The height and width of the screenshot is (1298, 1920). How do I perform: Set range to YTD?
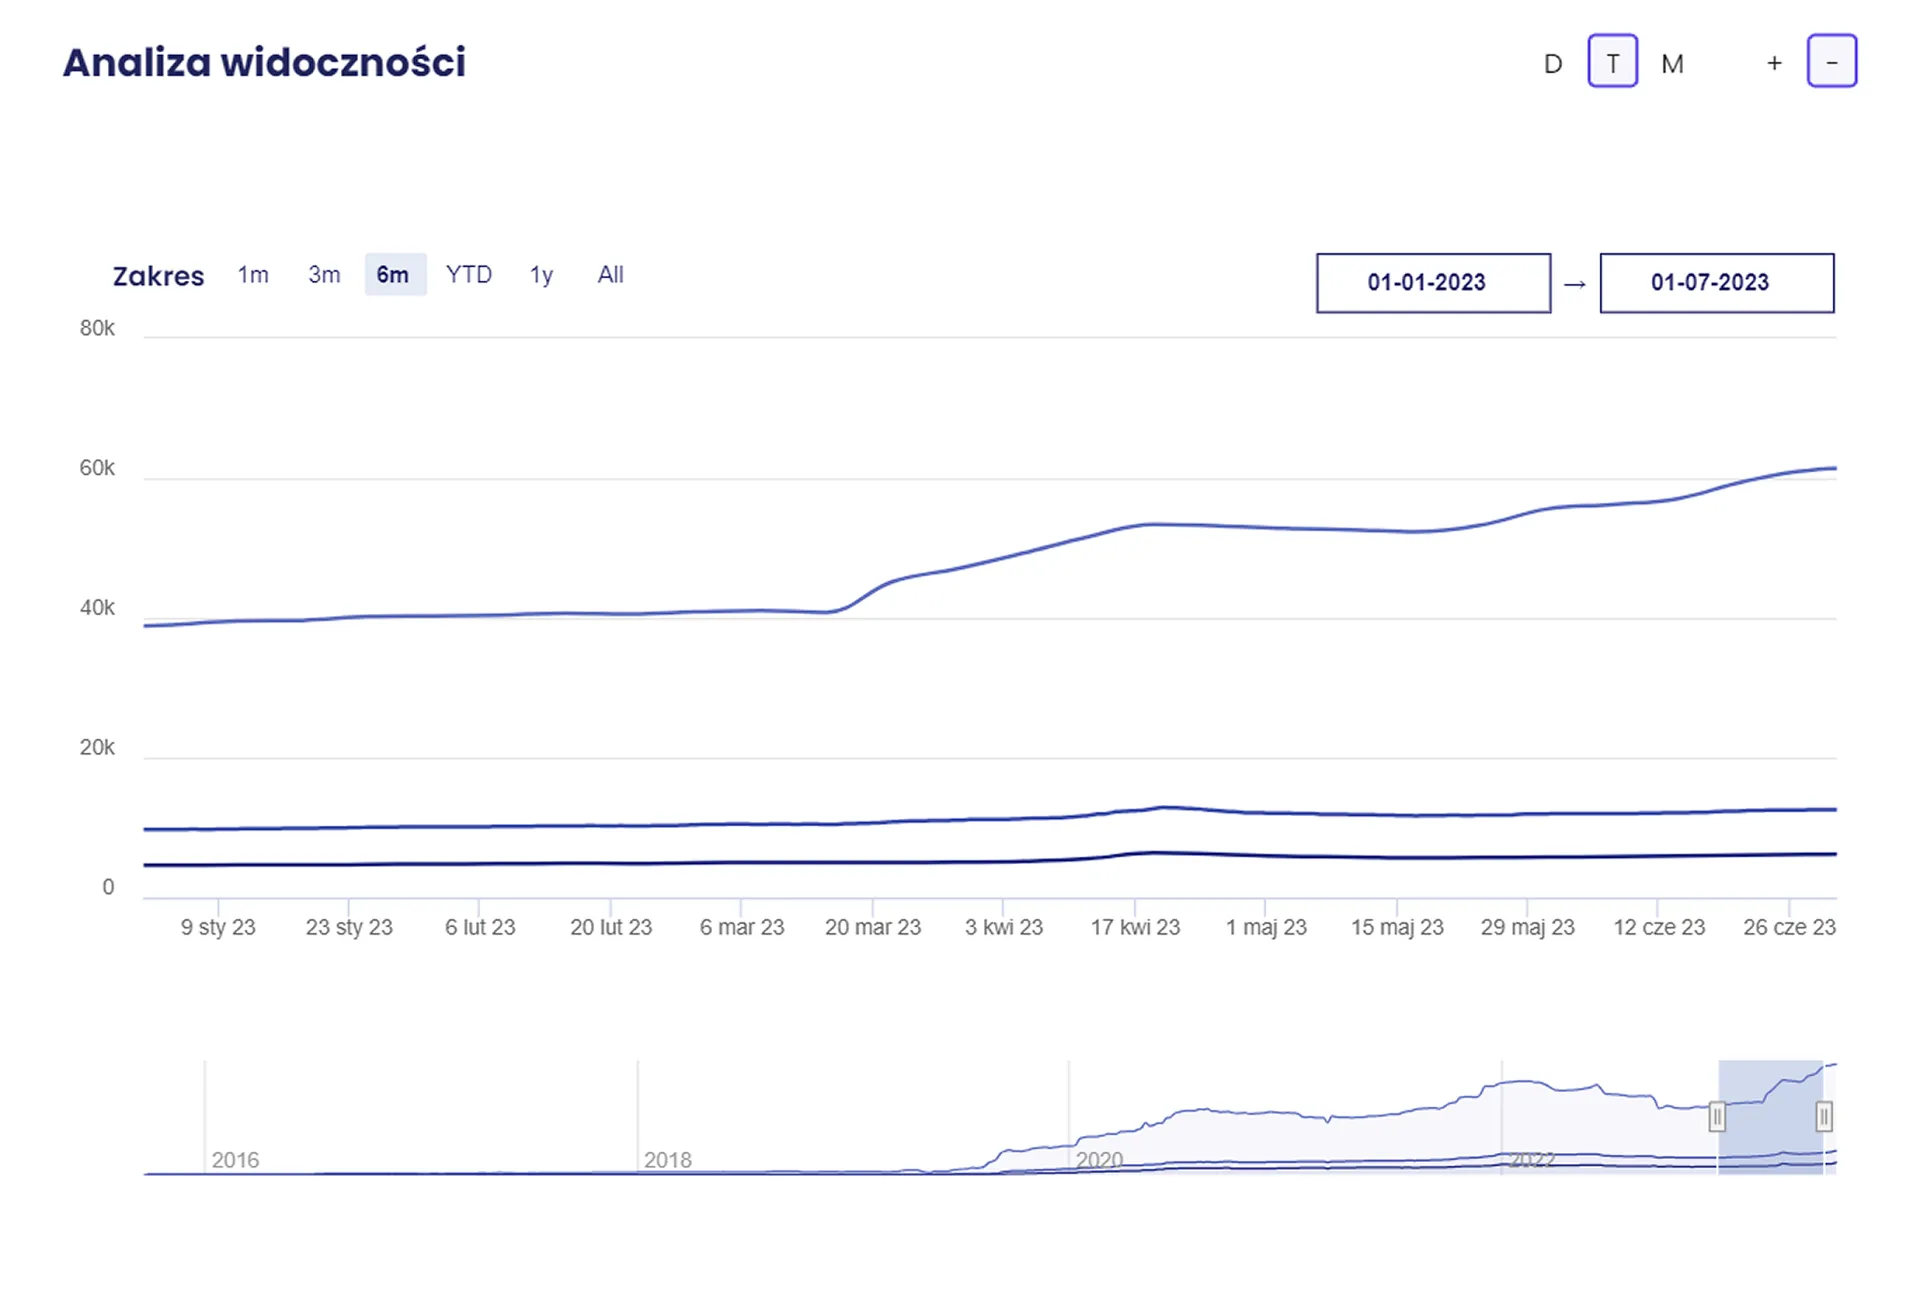pos(469,274)
